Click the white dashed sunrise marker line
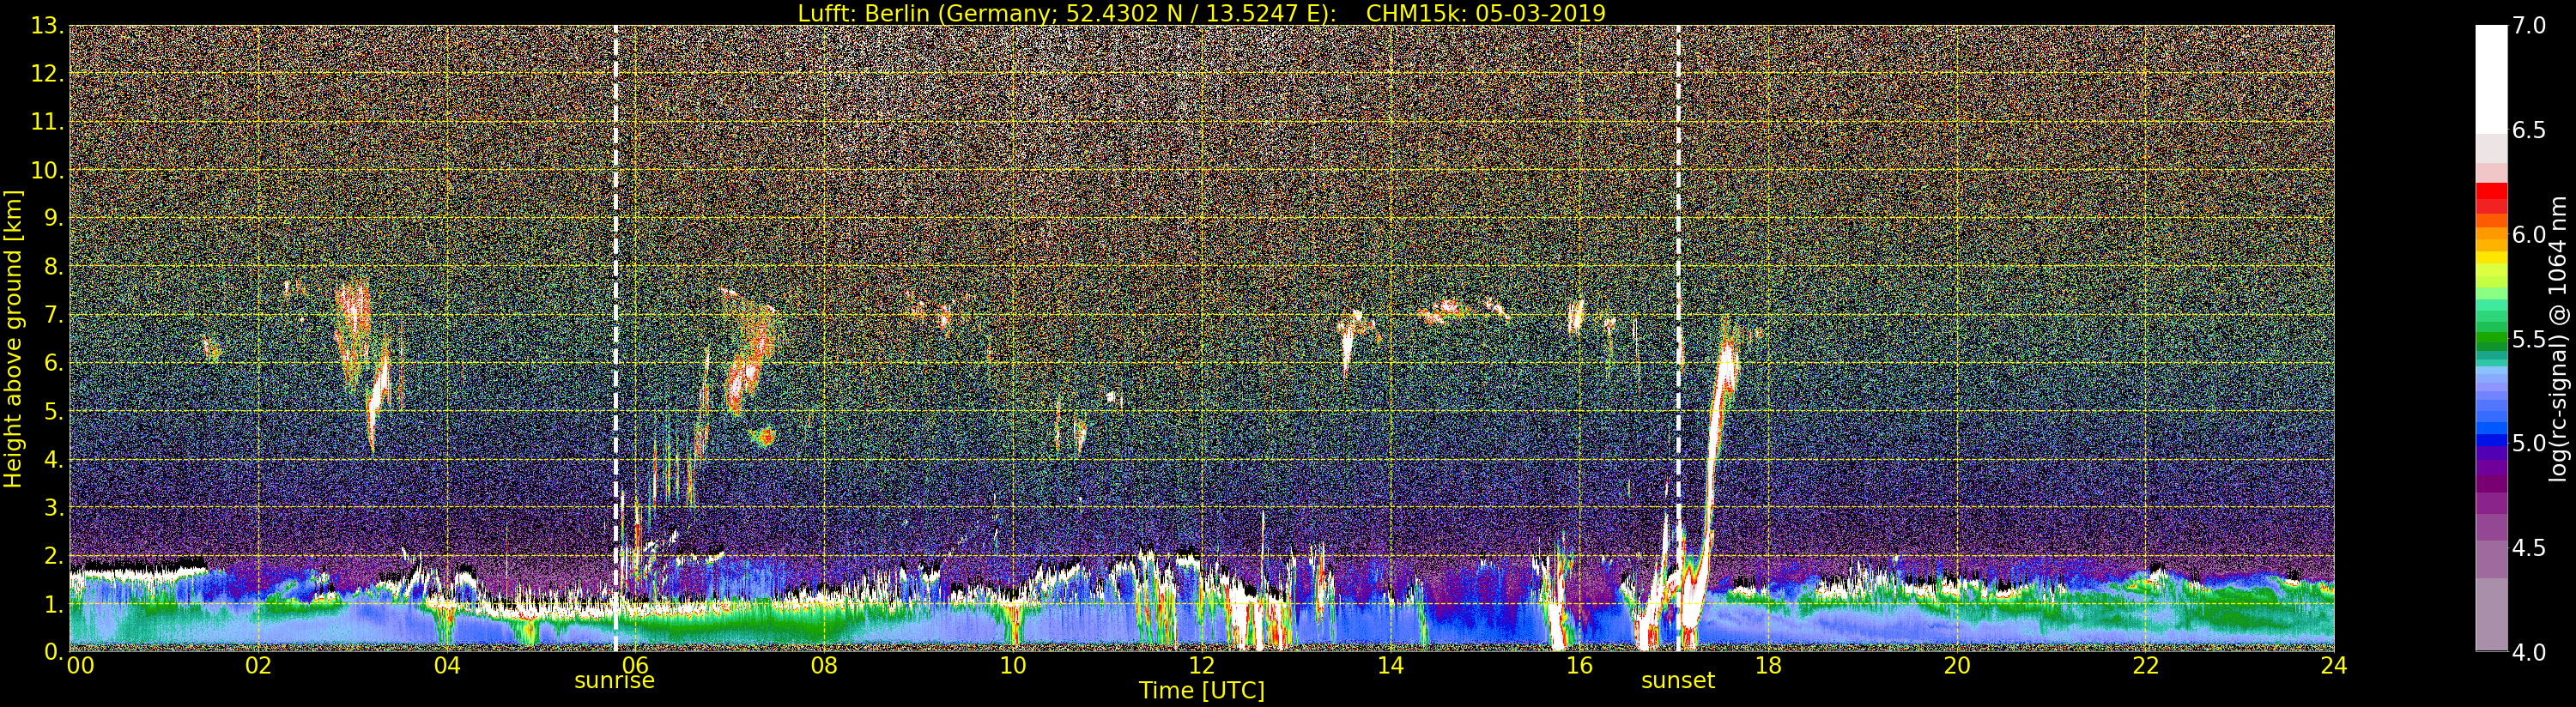2576x707 pixels. click(615, 338)
